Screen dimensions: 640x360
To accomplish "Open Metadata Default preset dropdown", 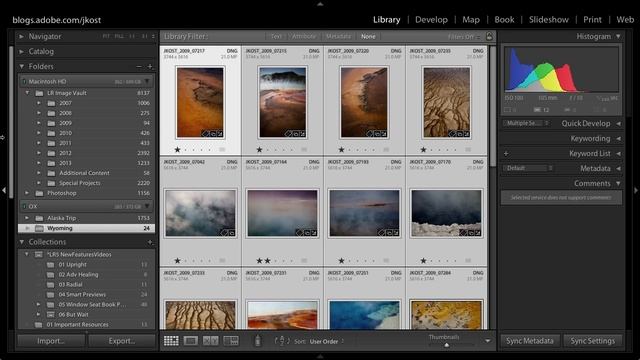I will 528,168.
